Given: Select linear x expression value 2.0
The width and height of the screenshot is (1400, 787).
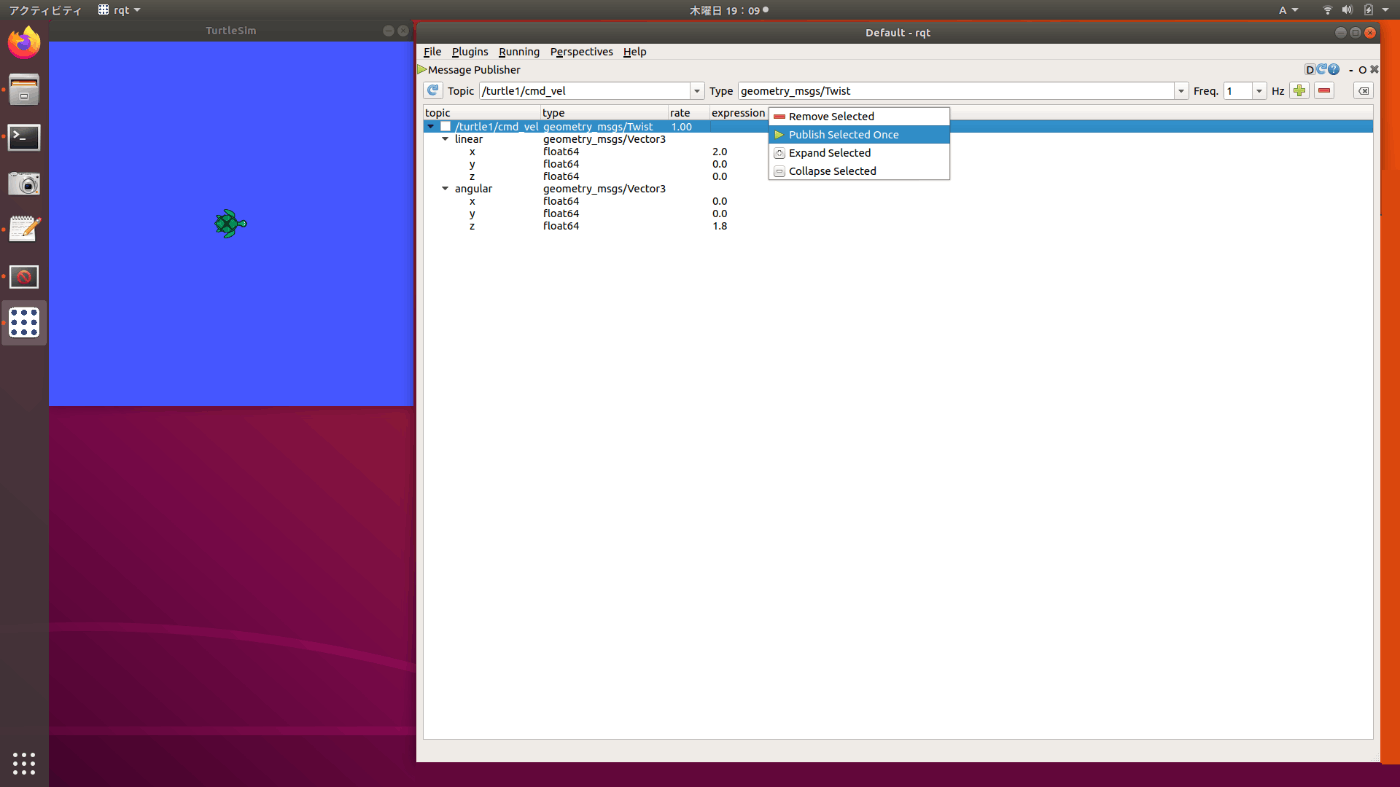Looking at the screenshot, I should (720, 152).
